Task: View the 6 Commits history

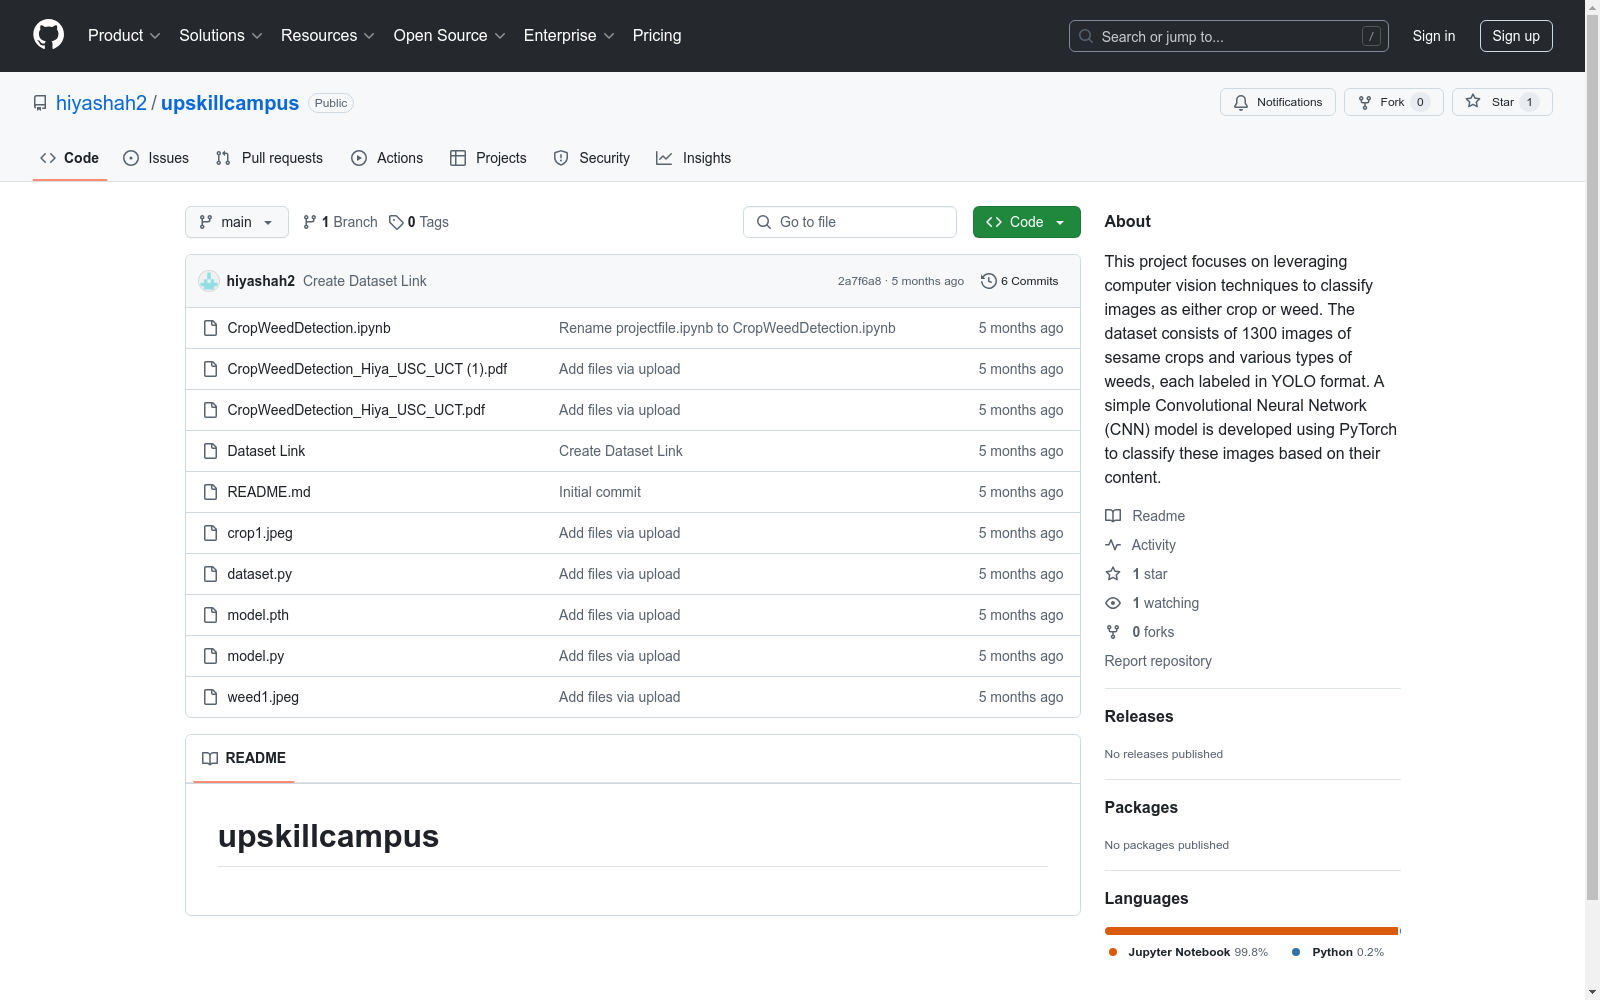Action: [x=1020, y=281]
